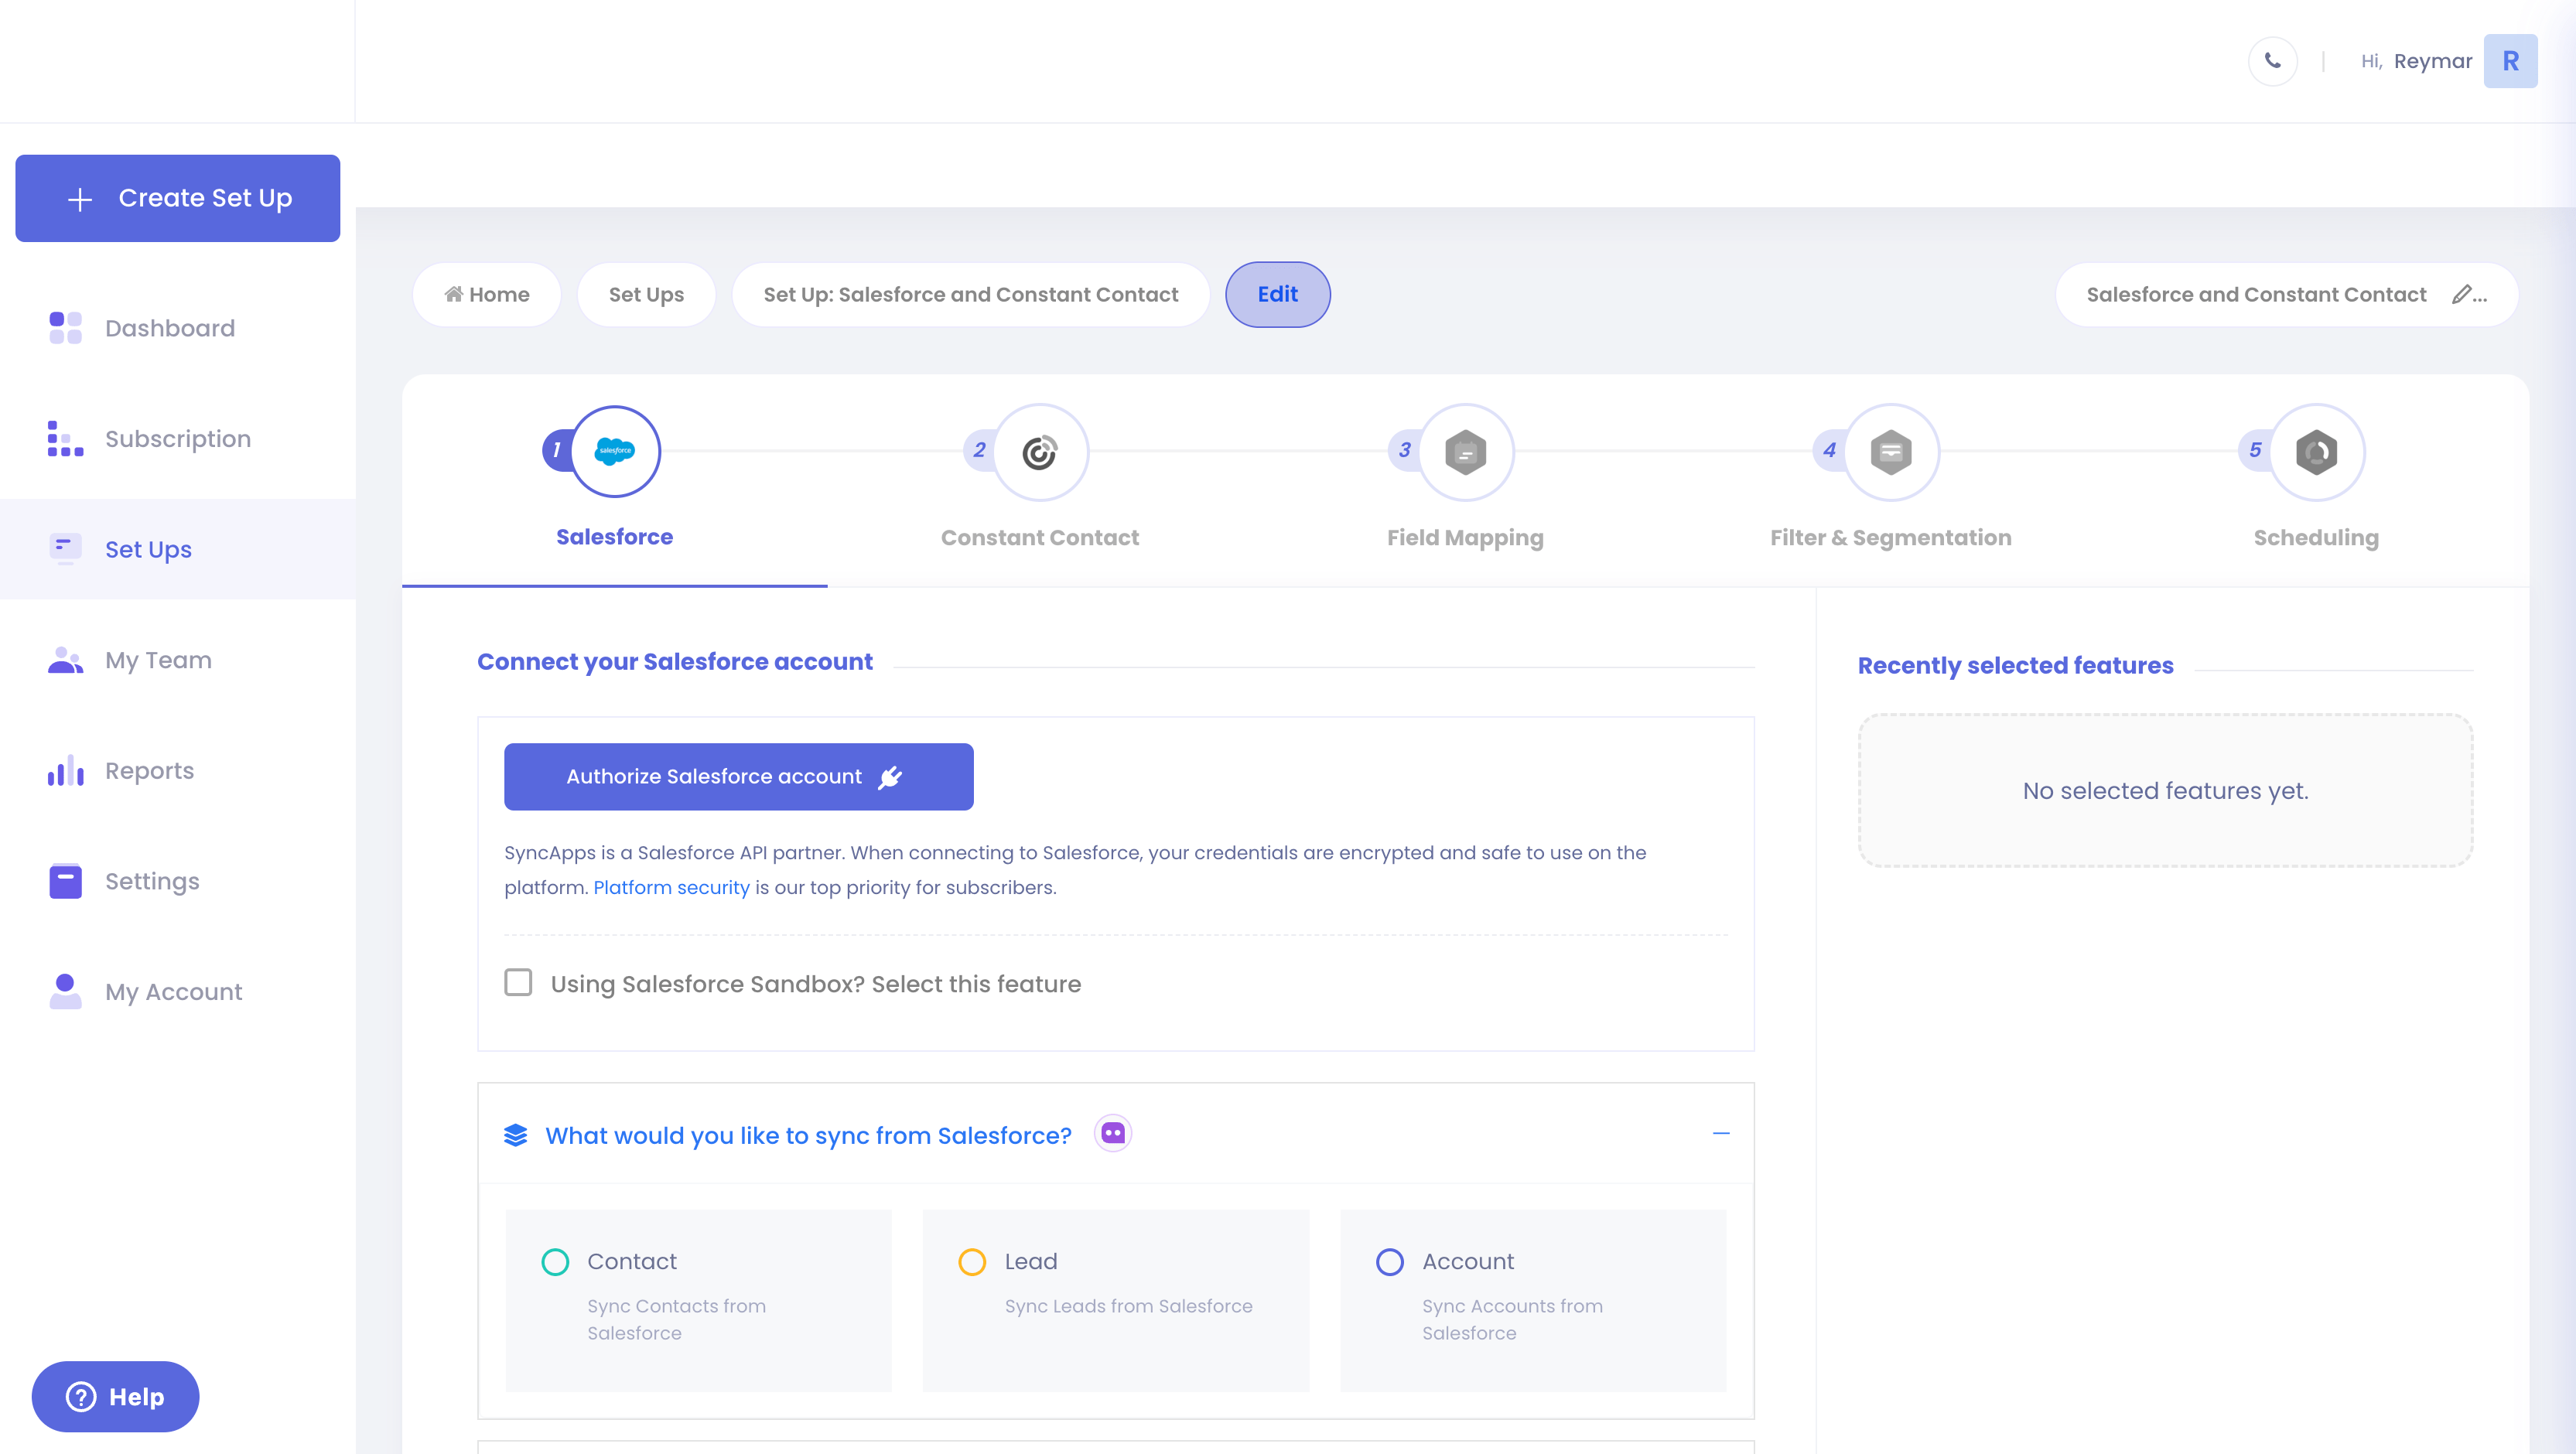This screenshot has width=2576, height=1454.
Task: Click the Settings sidebar icon
Action: click(65, 881)
